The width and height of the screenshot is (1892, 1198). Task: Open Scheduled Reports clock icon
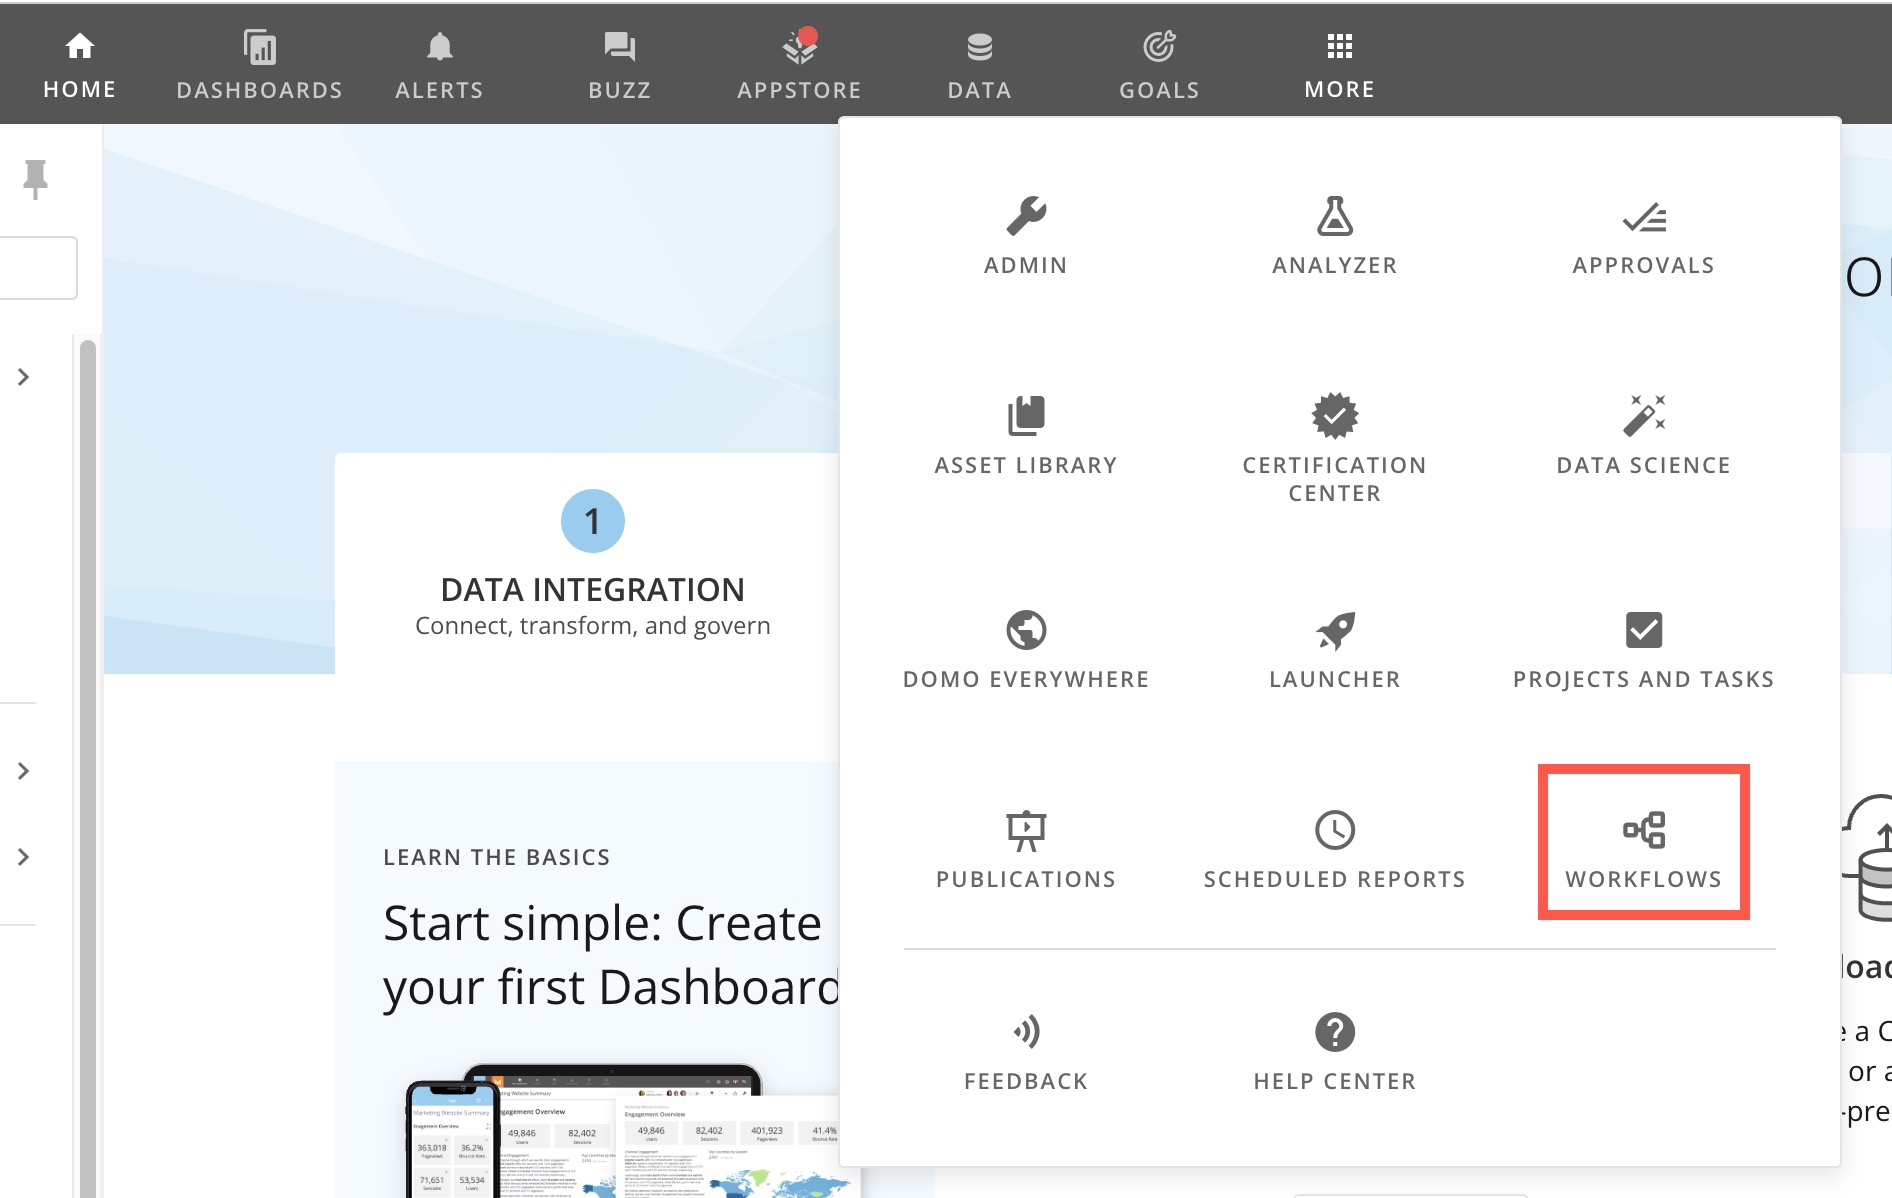pyautogui.click(x=1334, y=830)
